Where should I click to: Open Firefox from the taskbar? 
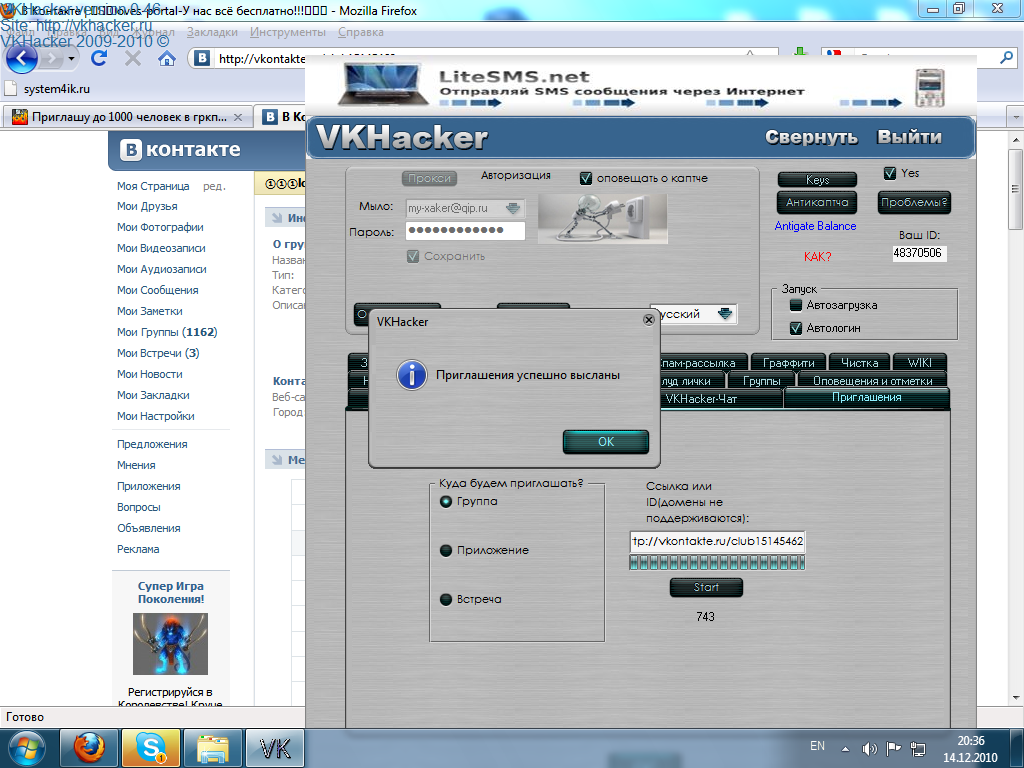point(89,748)
